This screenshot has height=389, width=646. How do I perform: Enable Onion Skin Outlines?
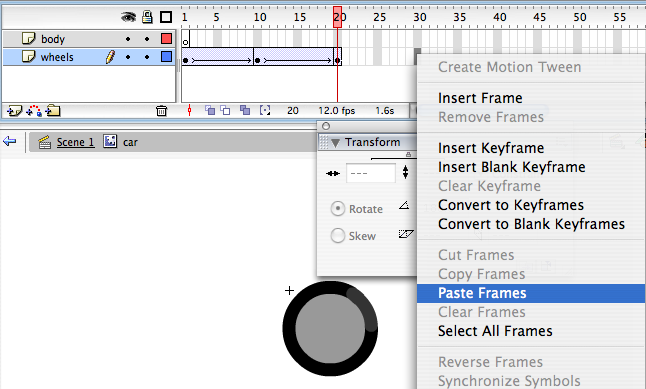(x=225, y=110)
